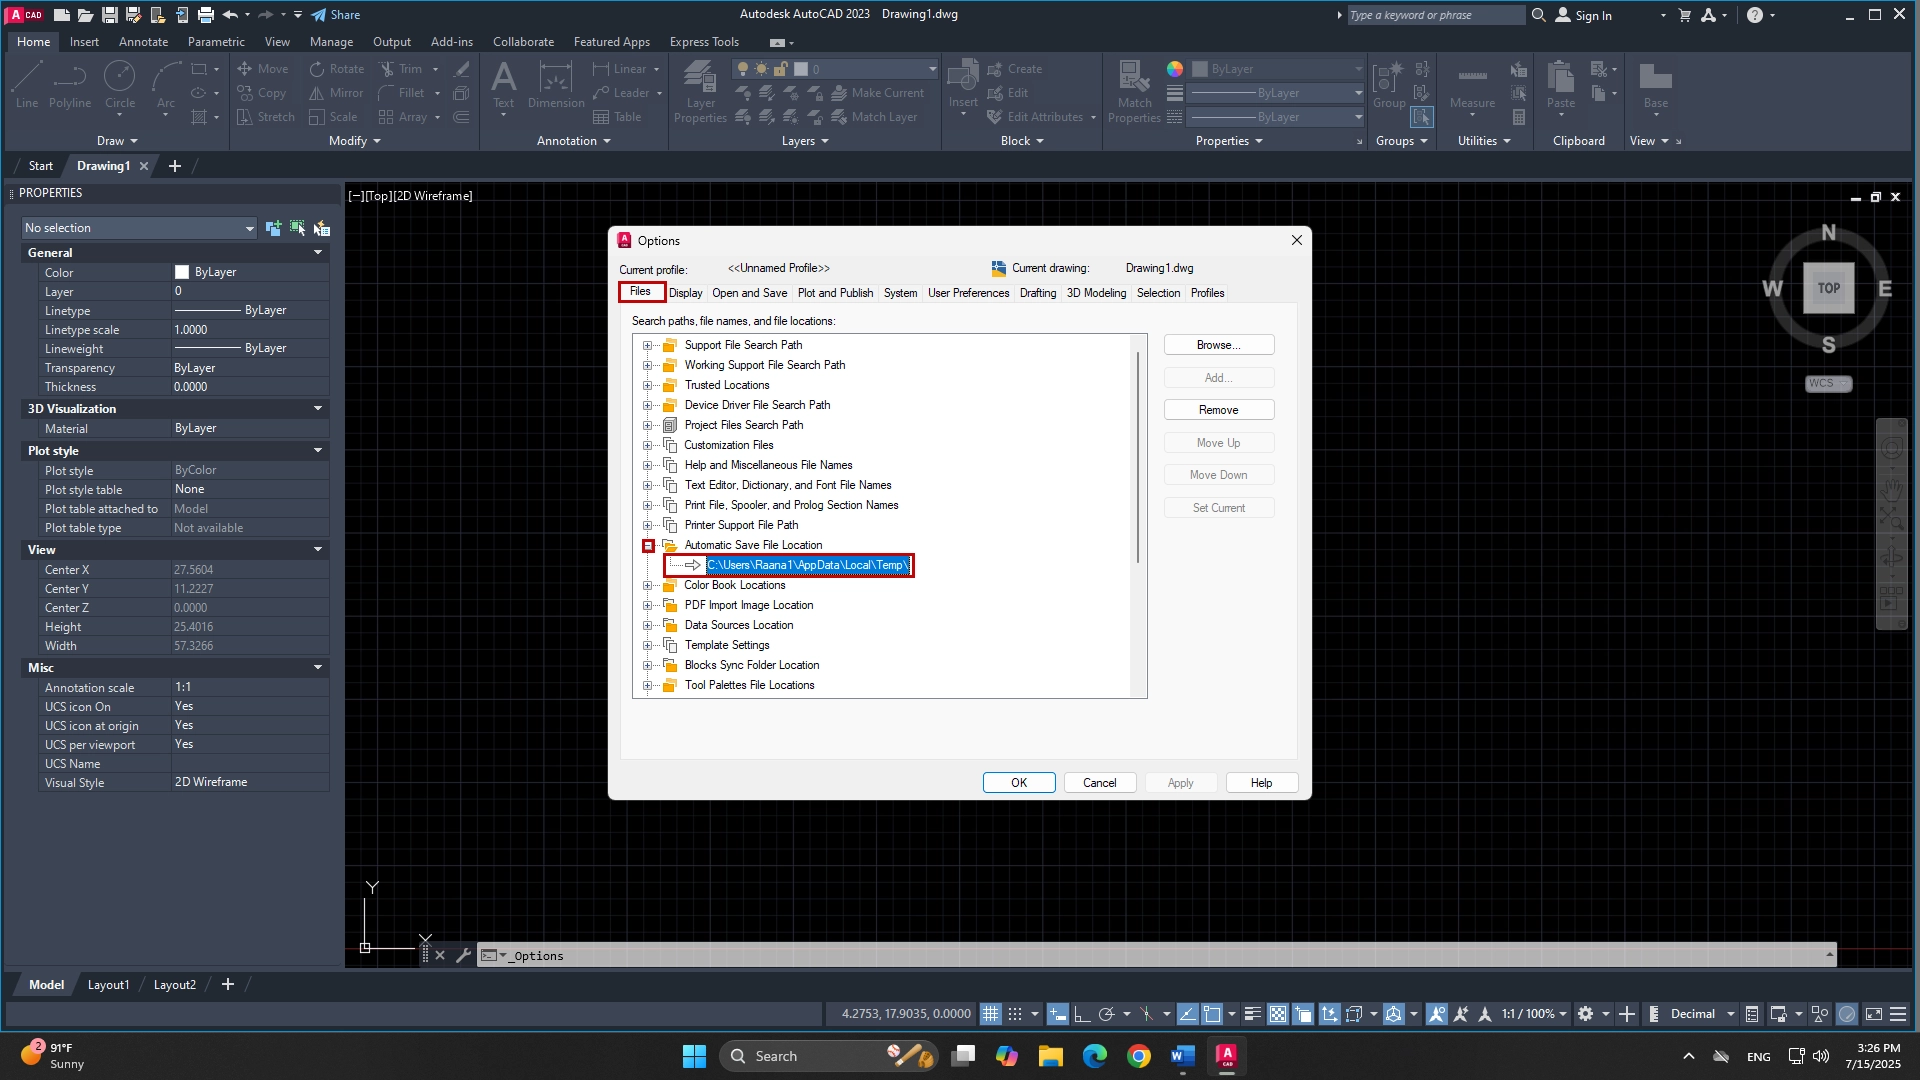Collapse Automatic Save File Location node

tap(648, 545)
